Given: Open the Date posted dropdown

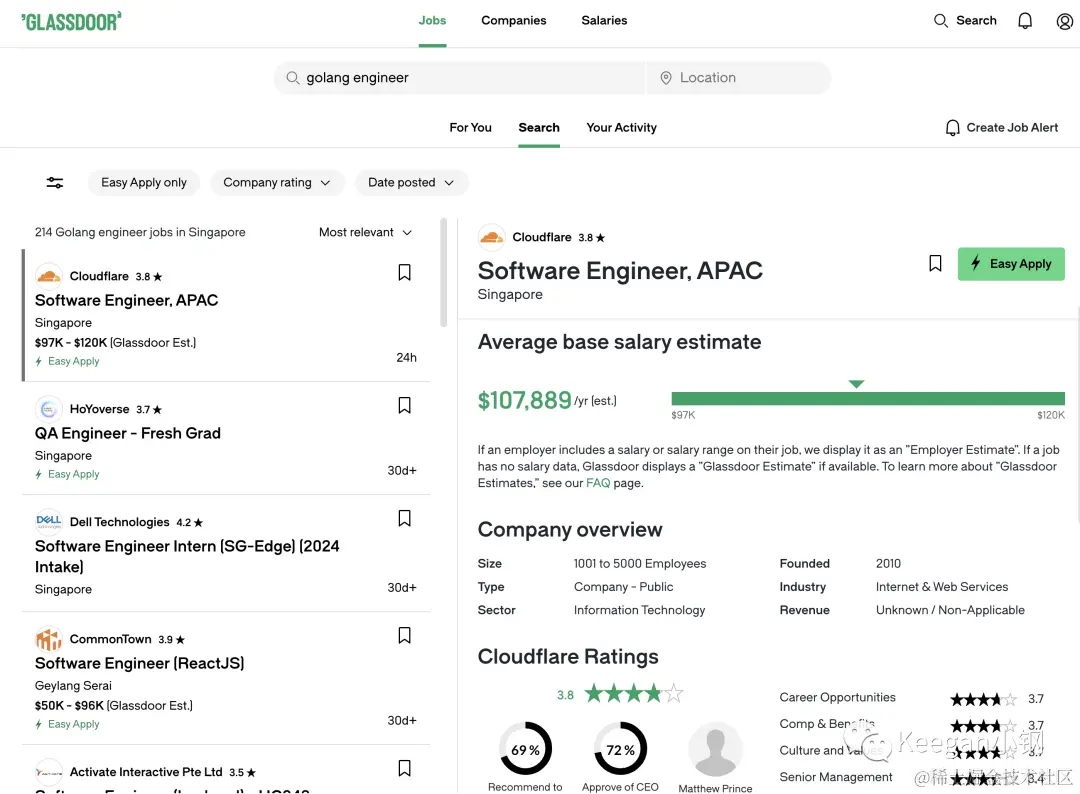Looking at the screenshot, I should point(411,183).
